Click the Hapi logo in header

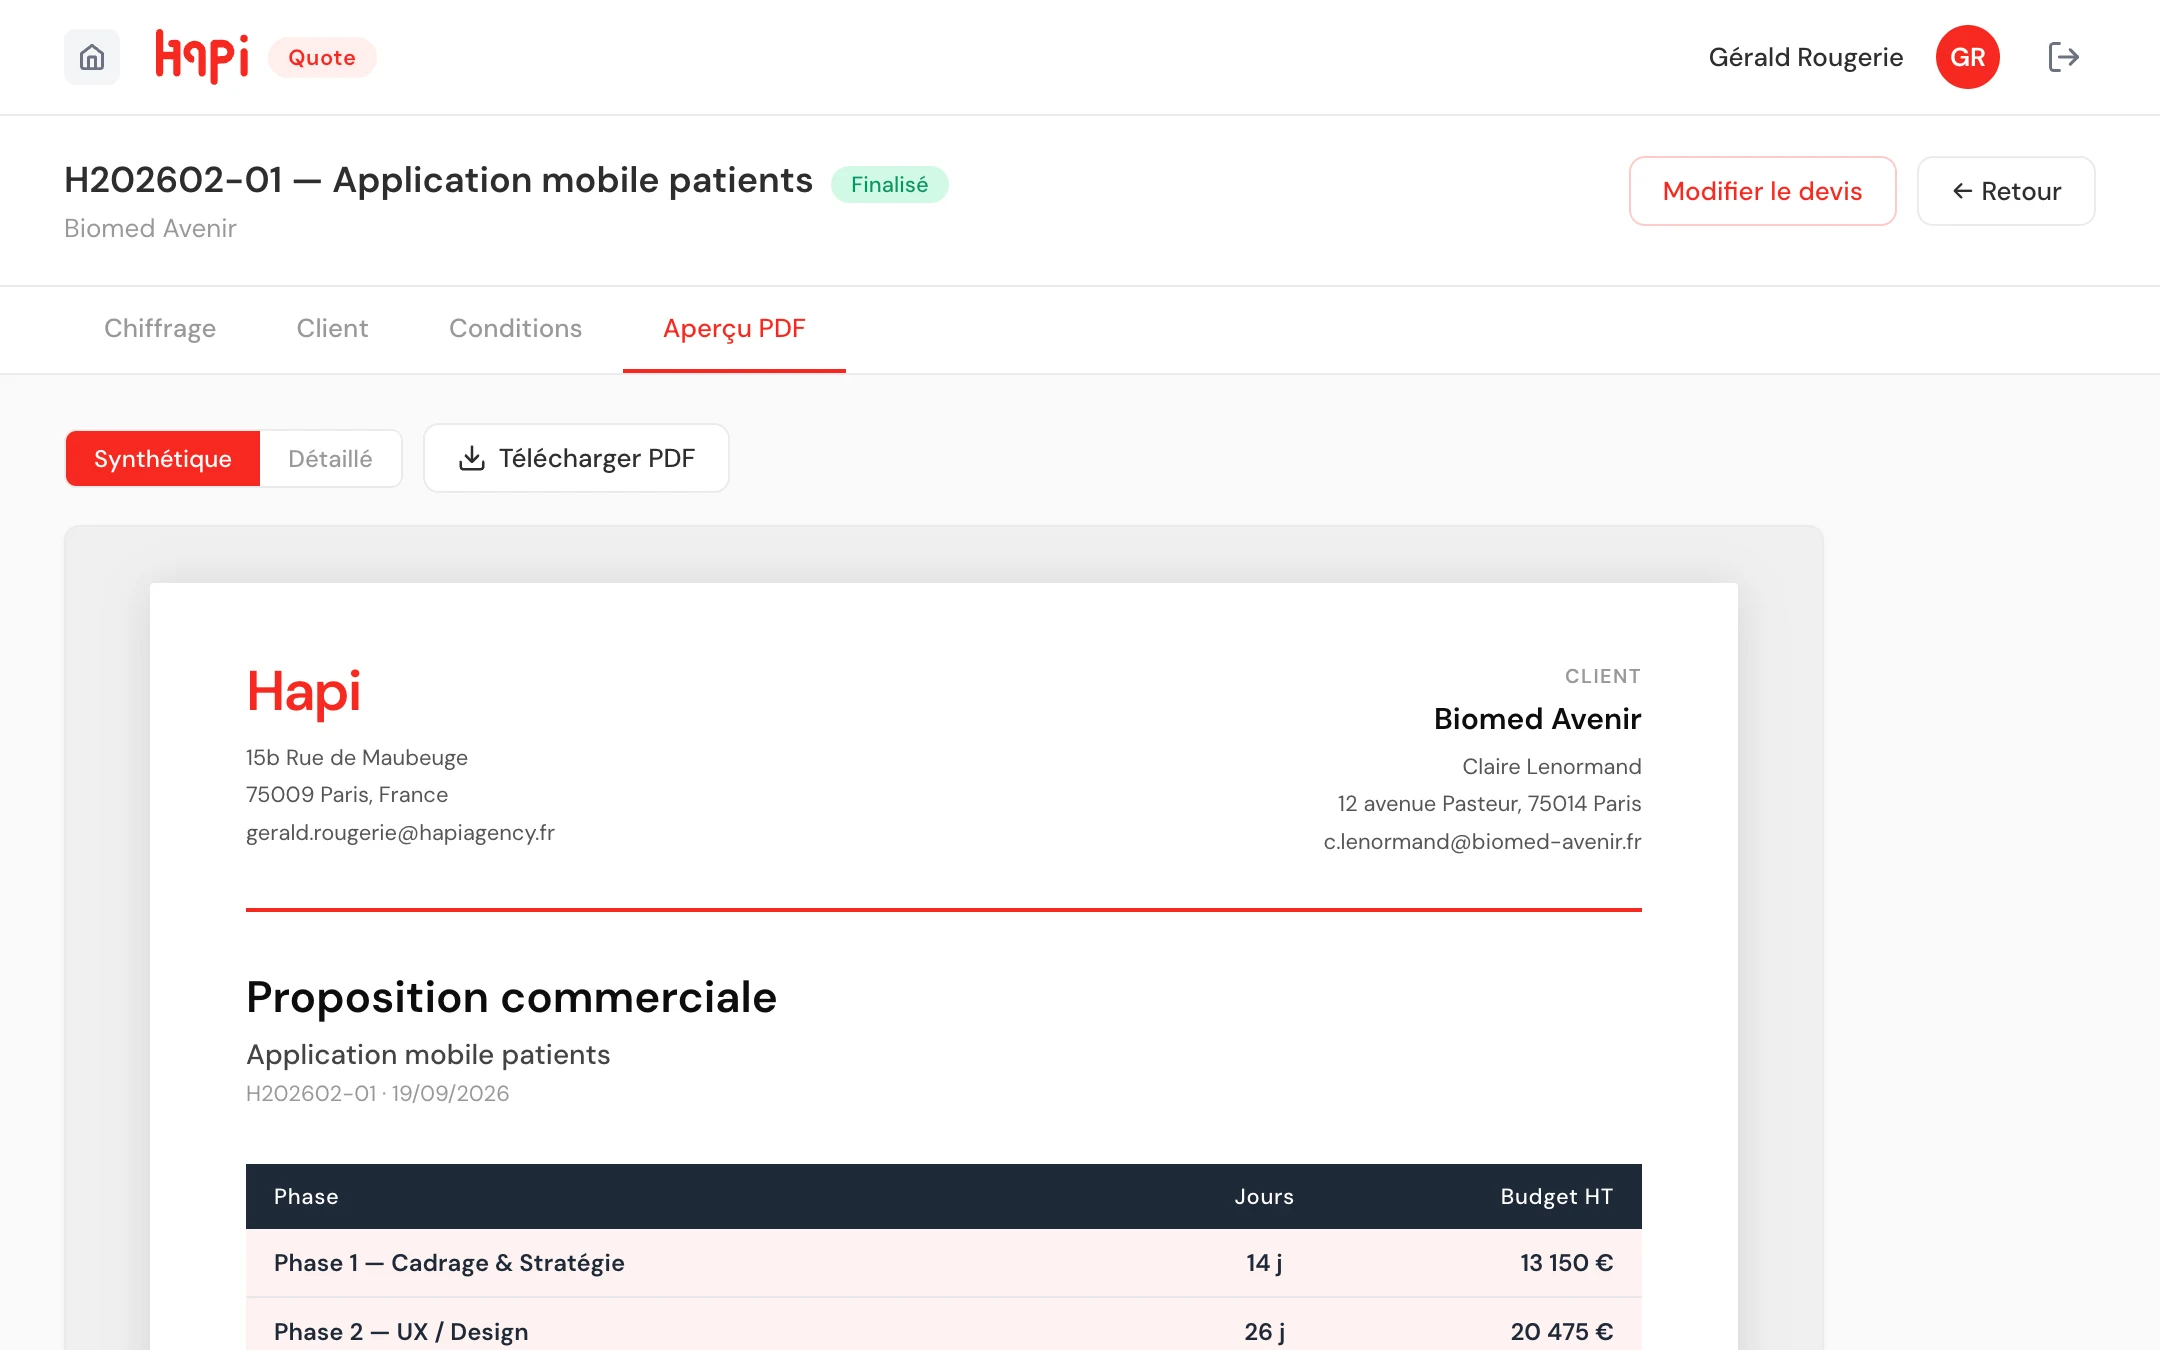tap(202, 57)
